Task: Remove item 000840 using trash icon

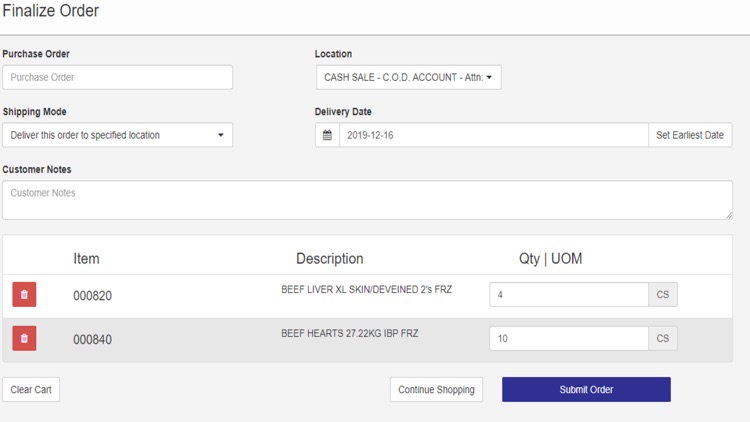Action: tap(24, 338)
